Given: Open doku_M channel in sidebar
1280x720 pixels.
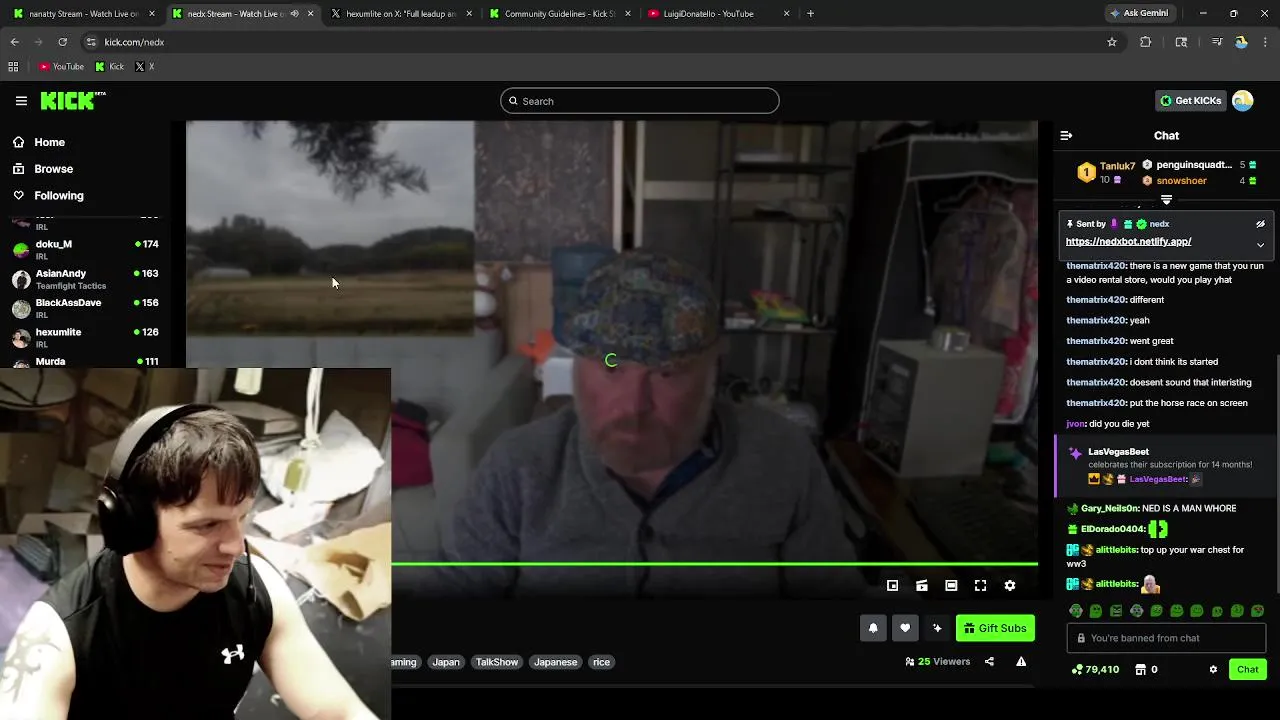Looking at the screenshot, I should (85, 249).
